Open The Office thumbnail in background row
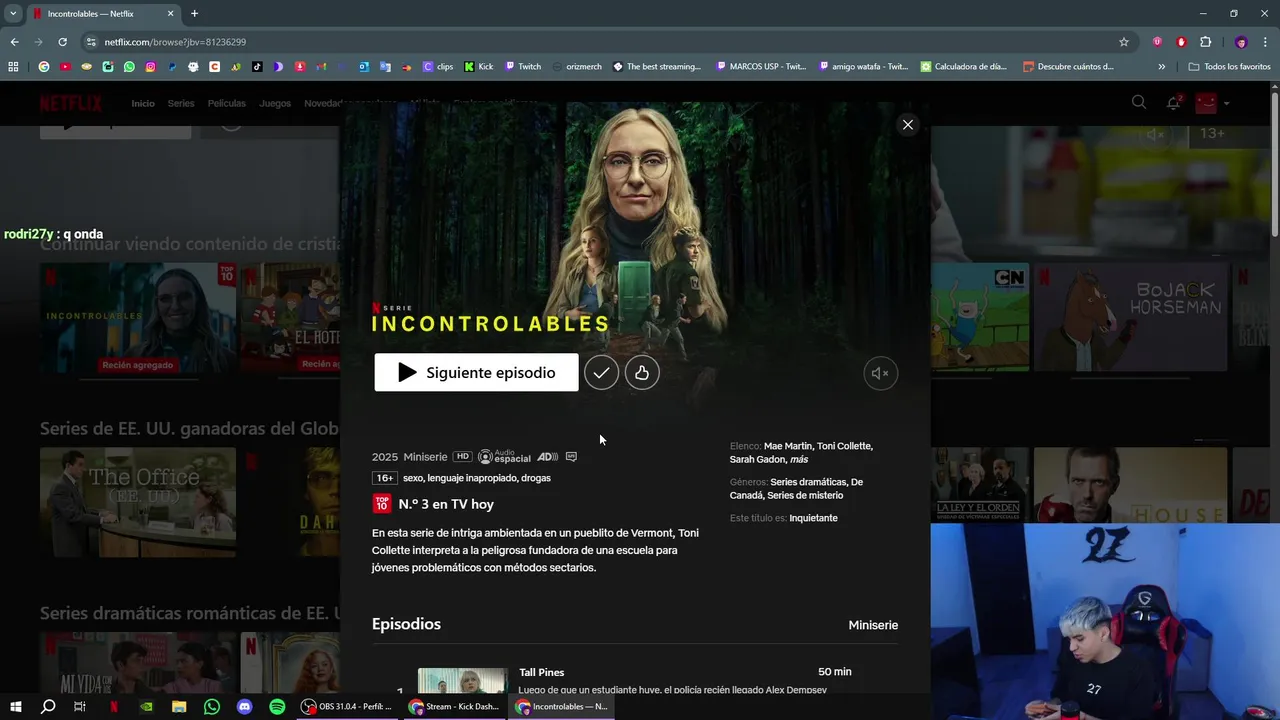The height and width of the screenshot is (720, 1280). point(138,502)
